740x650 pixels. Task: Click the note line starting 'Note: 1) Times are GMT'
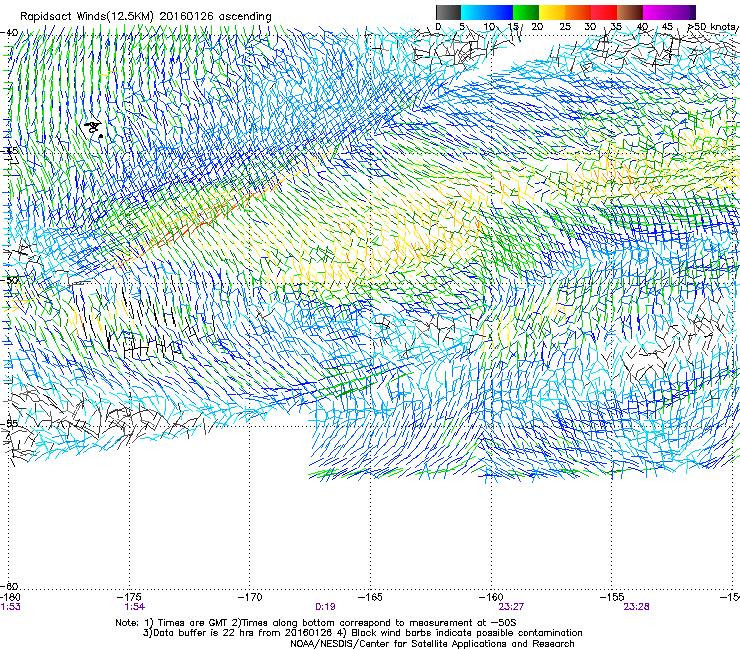click(x=316, y=623)
